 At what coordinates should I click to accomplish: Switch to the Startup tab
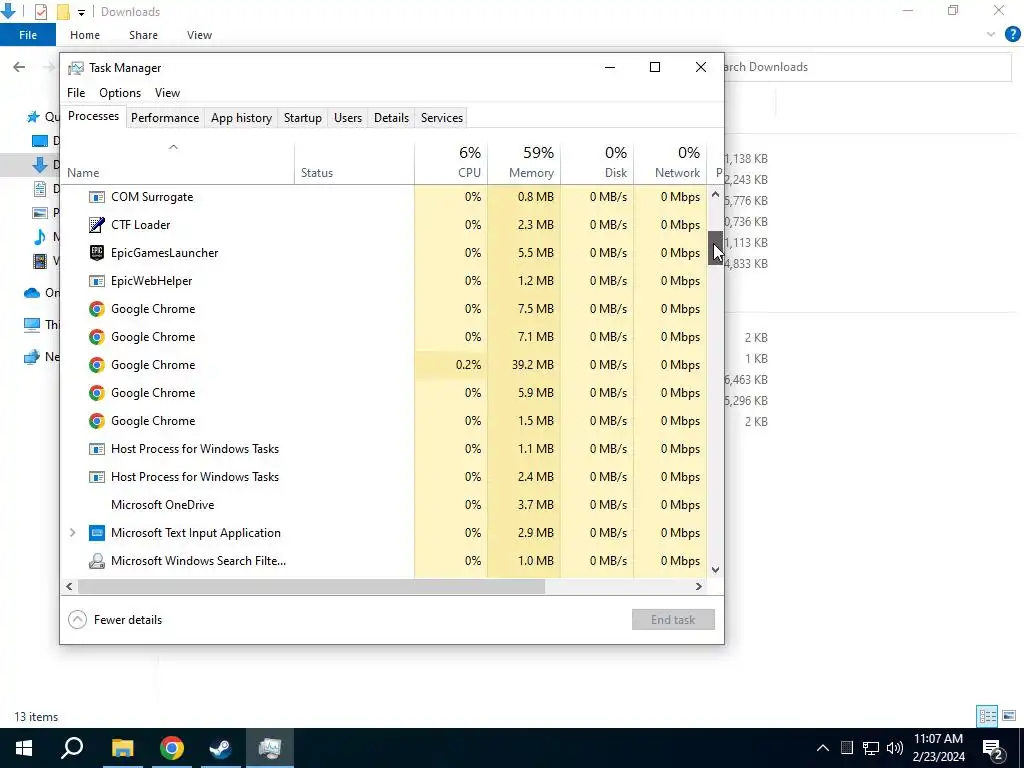coord(302,118)
